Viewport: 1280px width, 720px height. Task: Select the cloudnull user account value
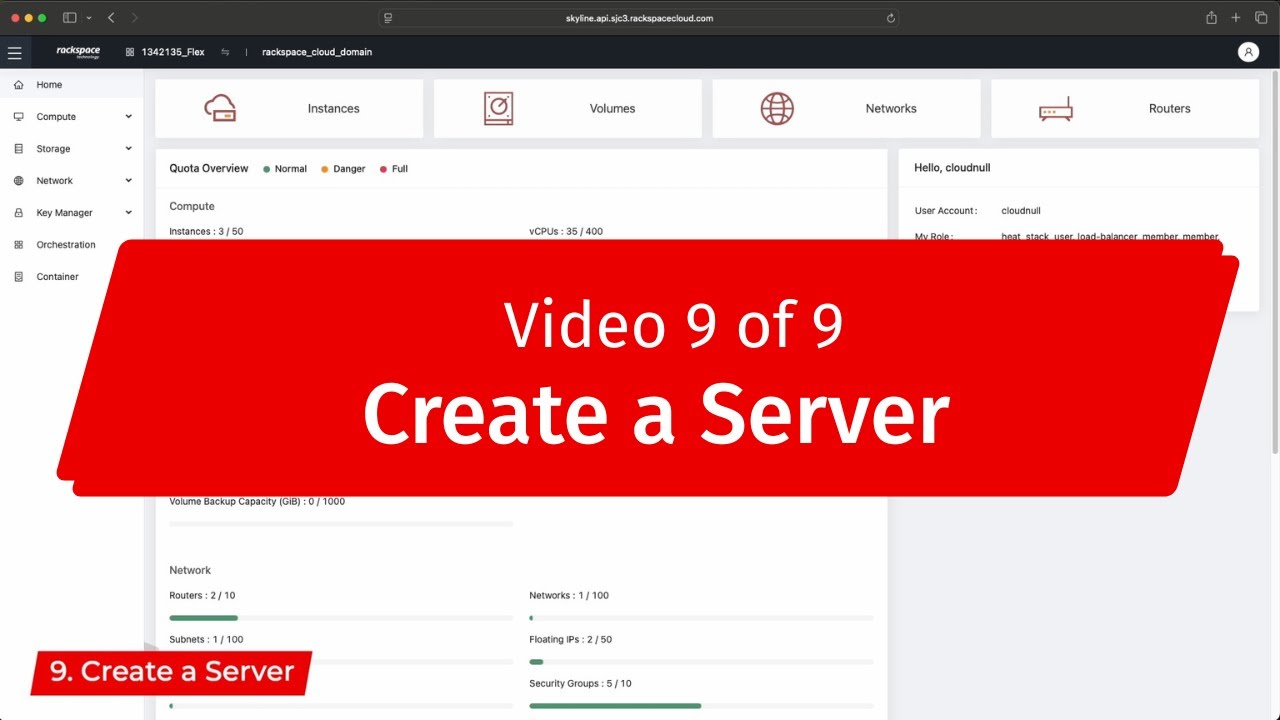(1021, 211)
